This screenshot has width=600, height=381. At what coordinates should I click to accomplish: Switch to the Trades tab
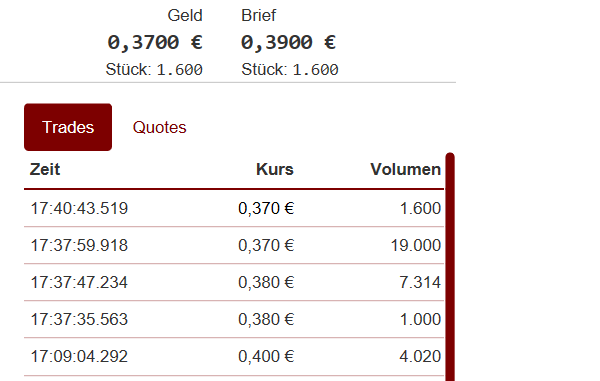coord(68,127)
